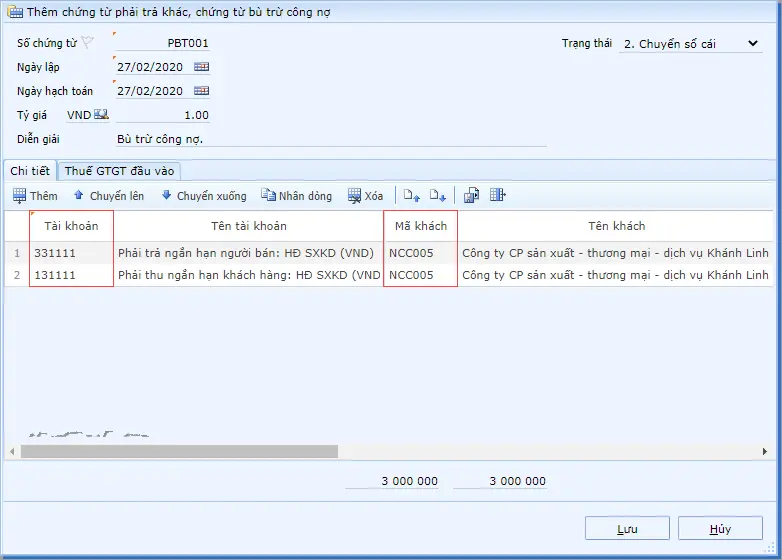Click Tên khách column header
Viewport: 782px width, 560px height.
click(616, 226)
